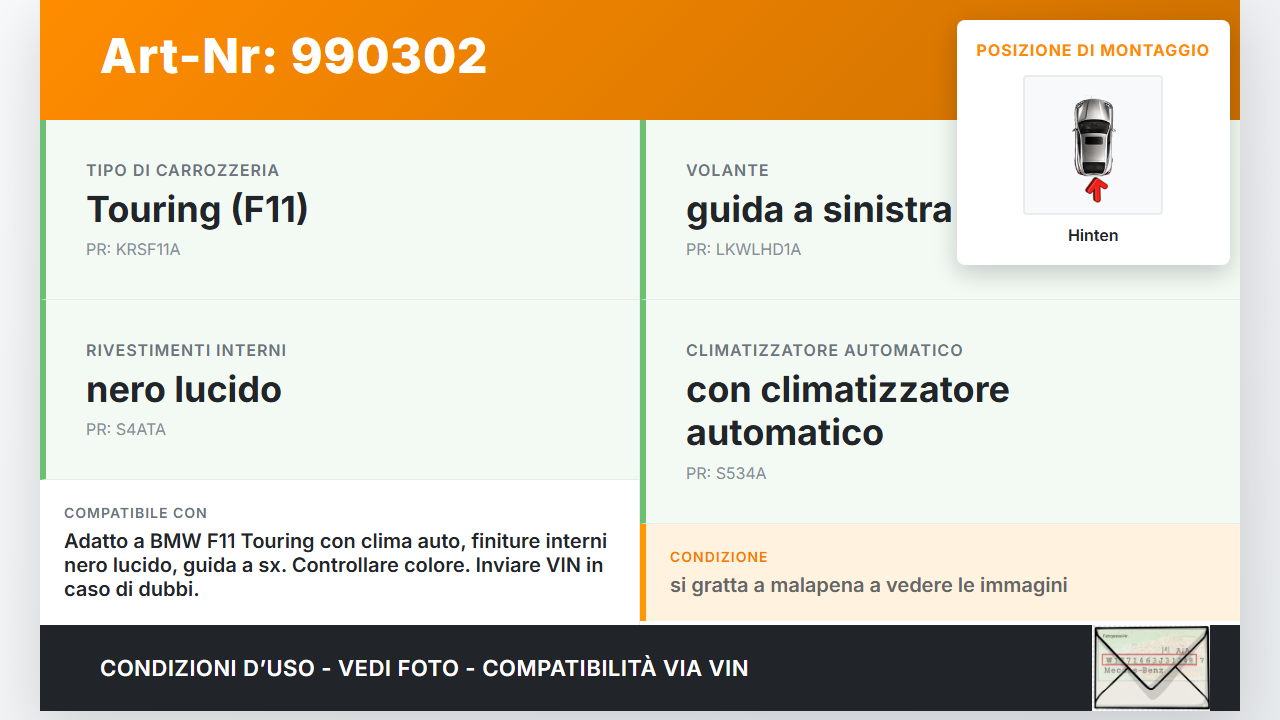
Task: Select the nero lucido interior trim value
Action: [x=184, y=389]
